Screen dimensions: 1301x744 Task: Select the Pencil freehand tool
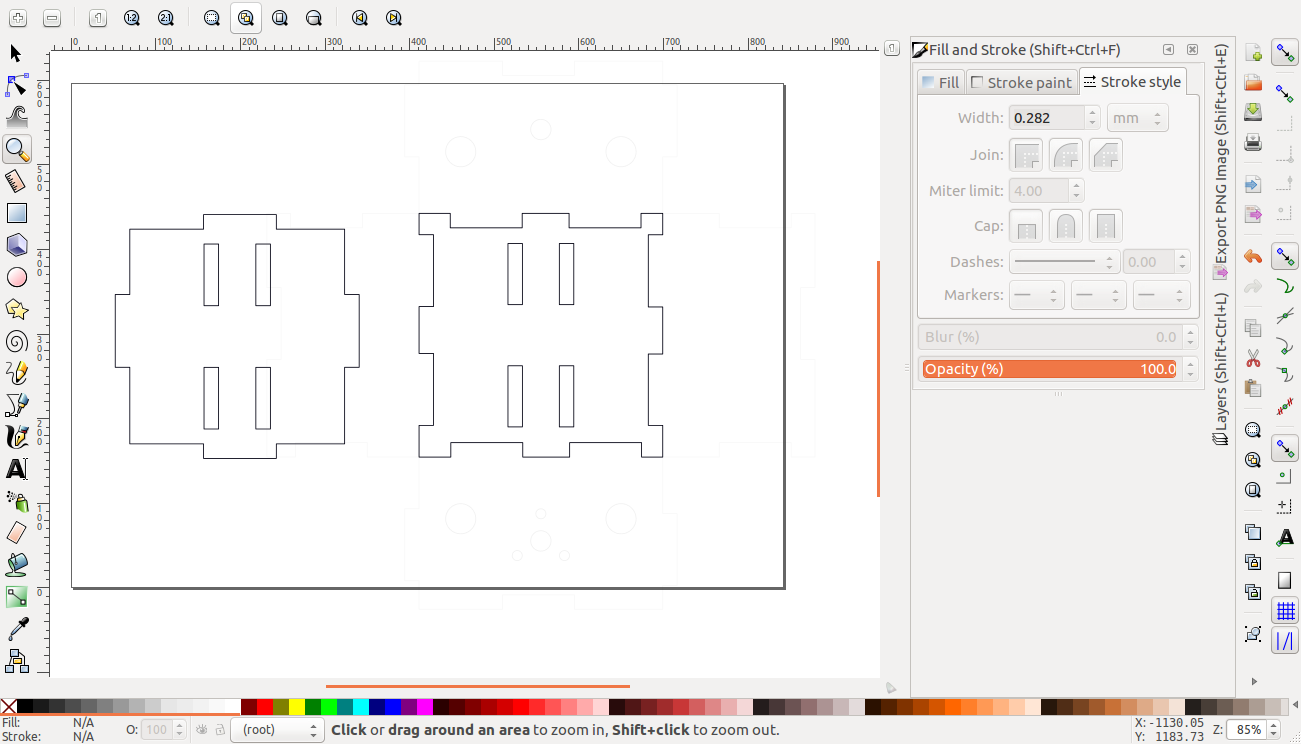[x=16, y=373]
